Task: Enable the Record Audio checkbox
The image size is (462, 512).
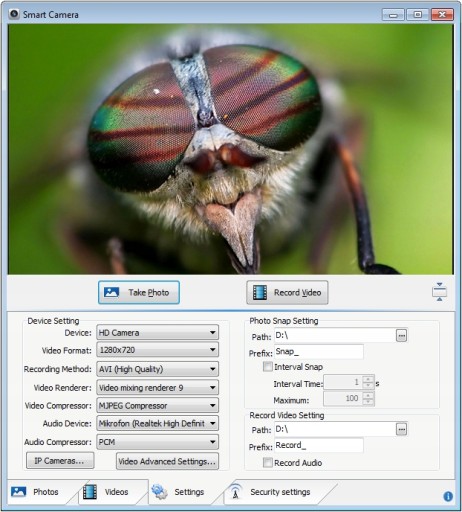Action: point(268,463)
